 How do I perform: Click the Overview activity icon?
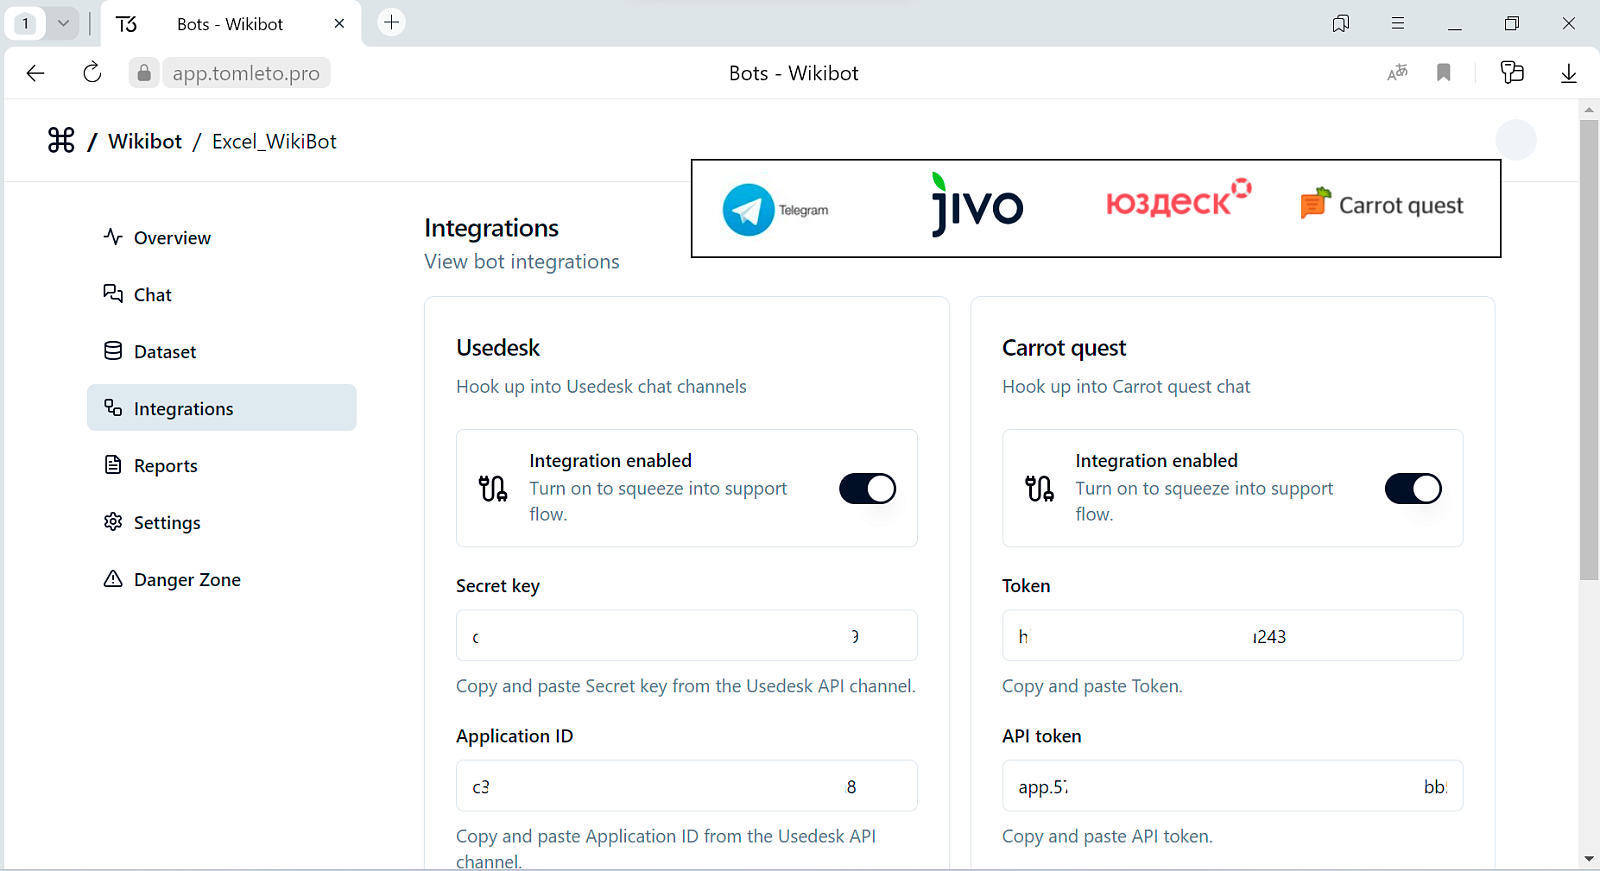113,237
